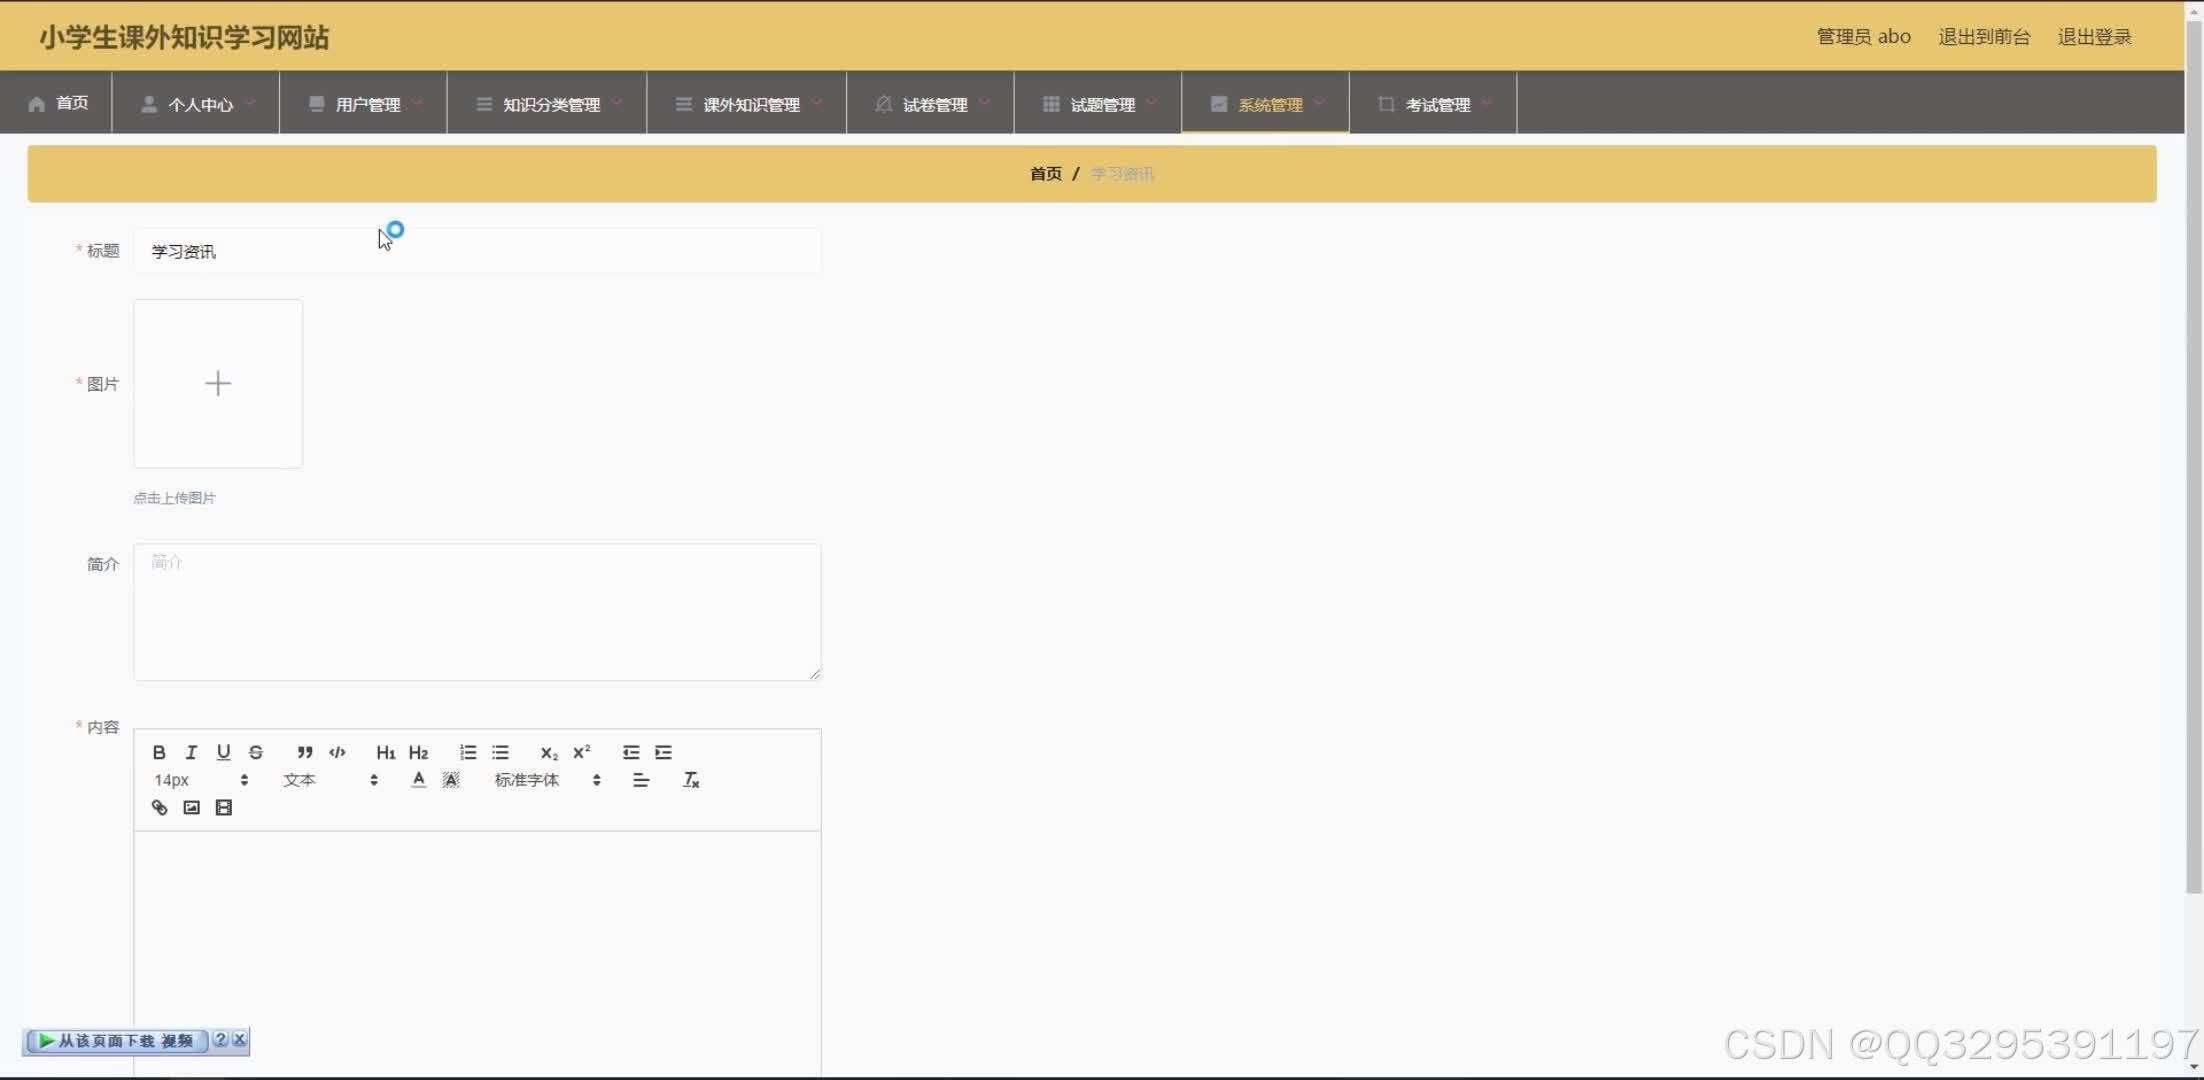This screenshot has width=2204, height=1080.
Task: Click the 退出到前台 link
Action: (1984, 37)
